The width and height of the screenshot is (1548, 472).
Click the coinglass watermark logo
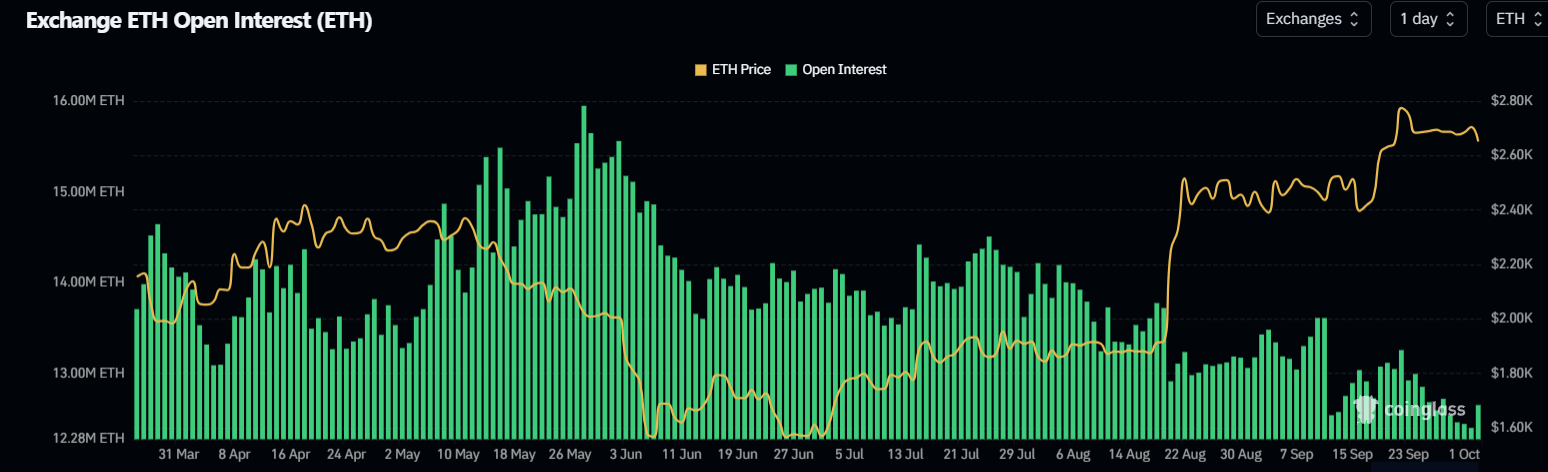(x=1408, y=408)
